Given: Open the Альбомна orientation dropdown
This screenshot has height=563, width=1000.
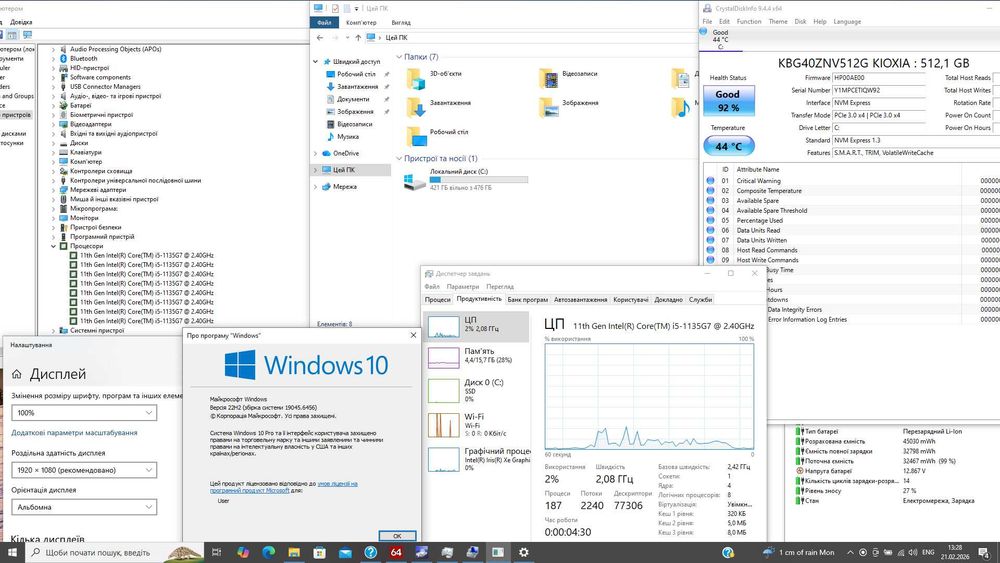Looking at the screenshot, I should (x=84, y=507).
